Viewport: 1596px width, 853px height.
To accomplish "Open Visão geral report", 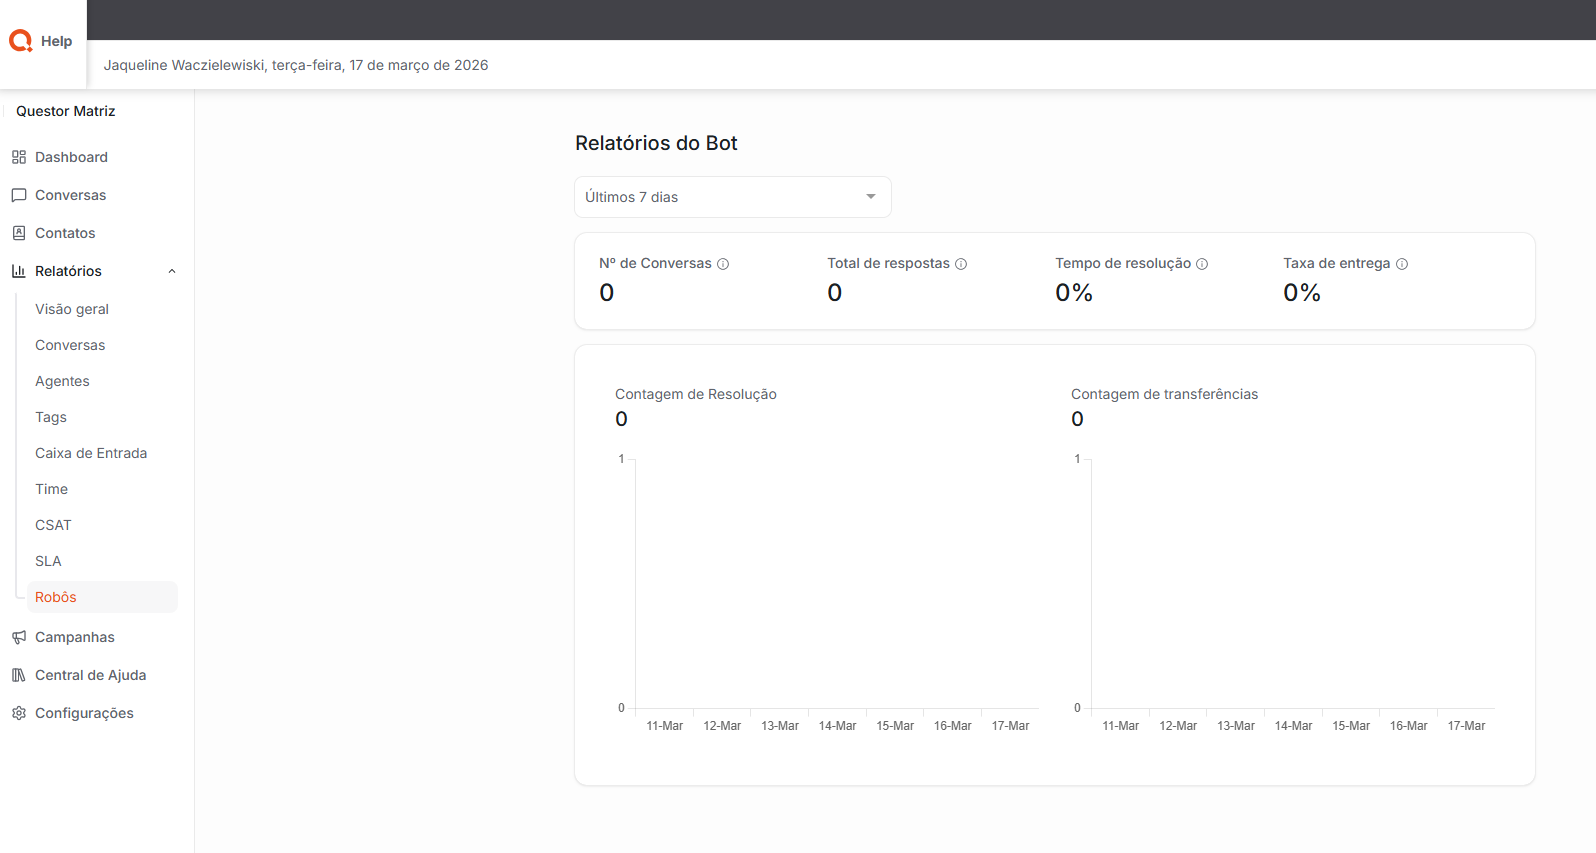I will click(72, 309).
